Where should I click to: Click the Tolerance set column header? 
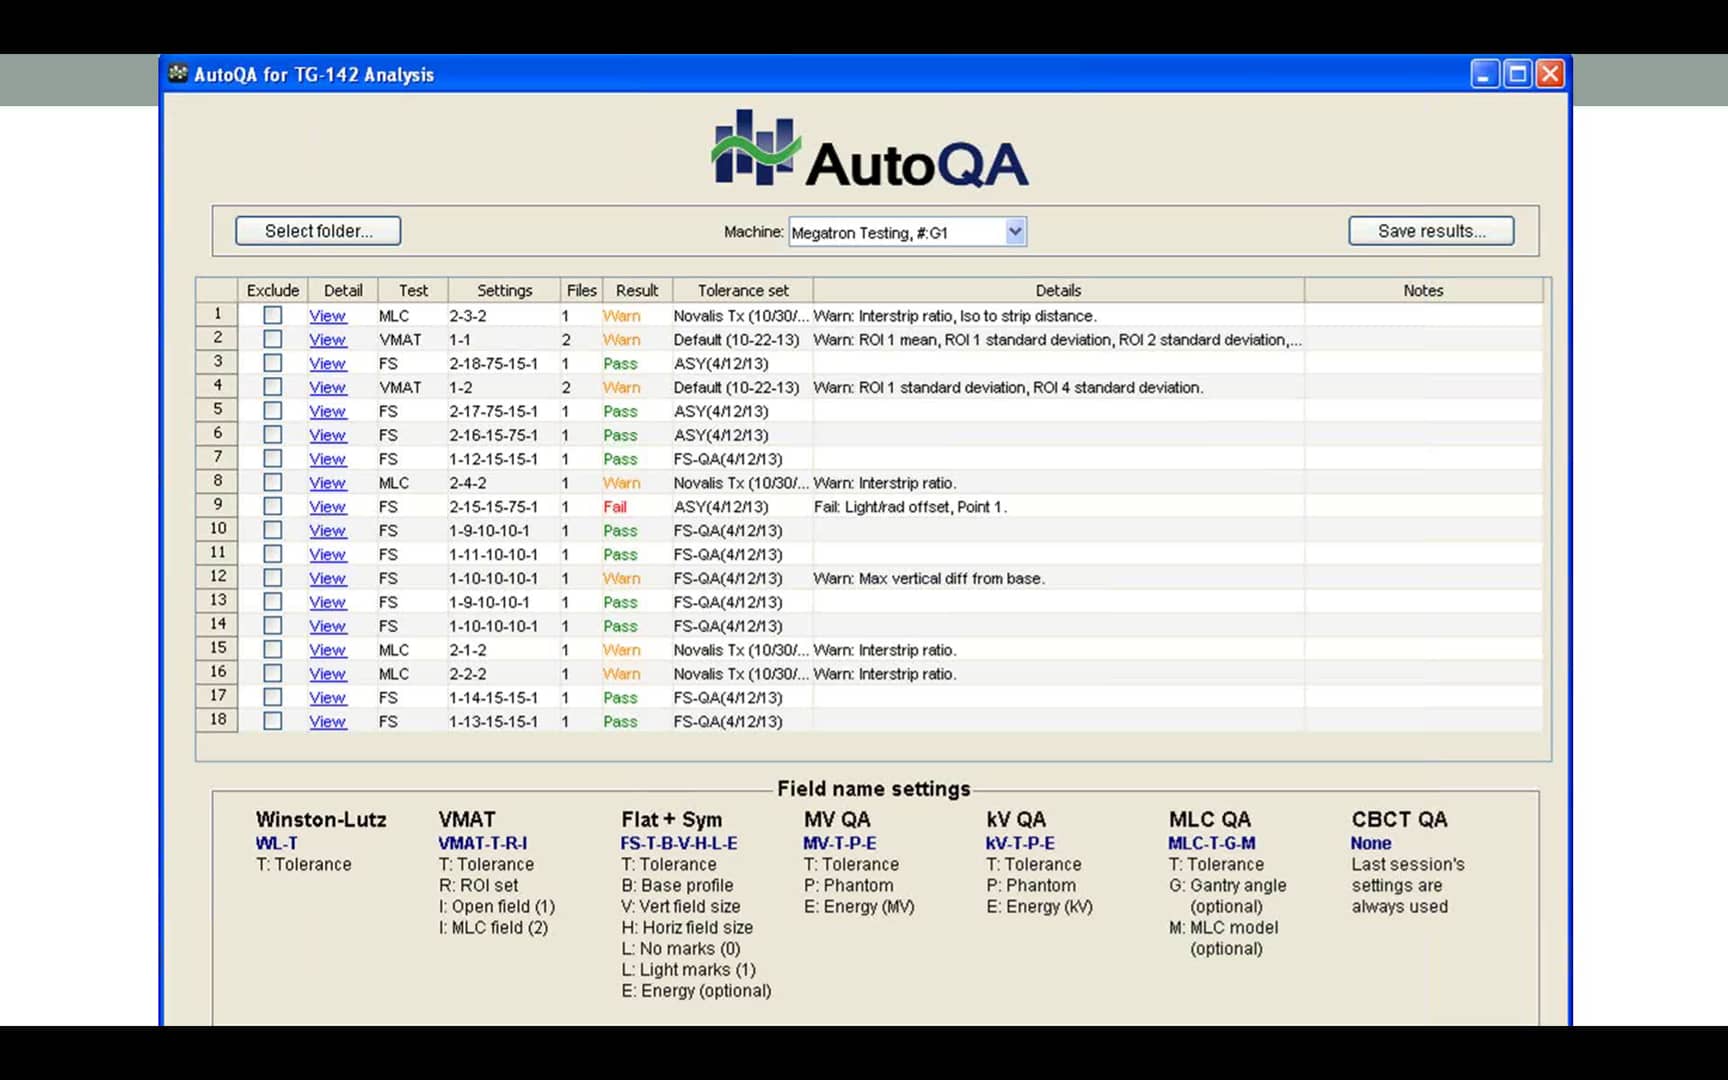(x=742, y=290)
